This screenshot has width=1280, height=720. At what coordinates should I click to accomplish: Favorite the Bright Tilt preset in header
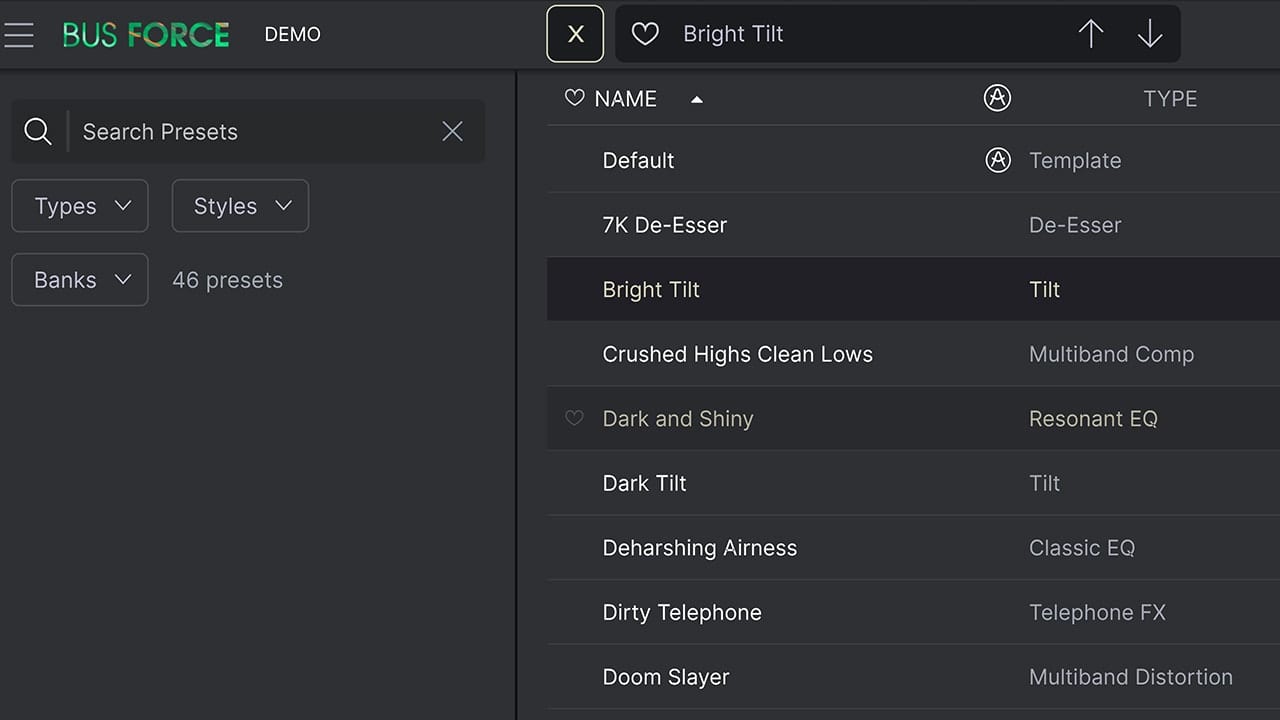pos(646,34)
